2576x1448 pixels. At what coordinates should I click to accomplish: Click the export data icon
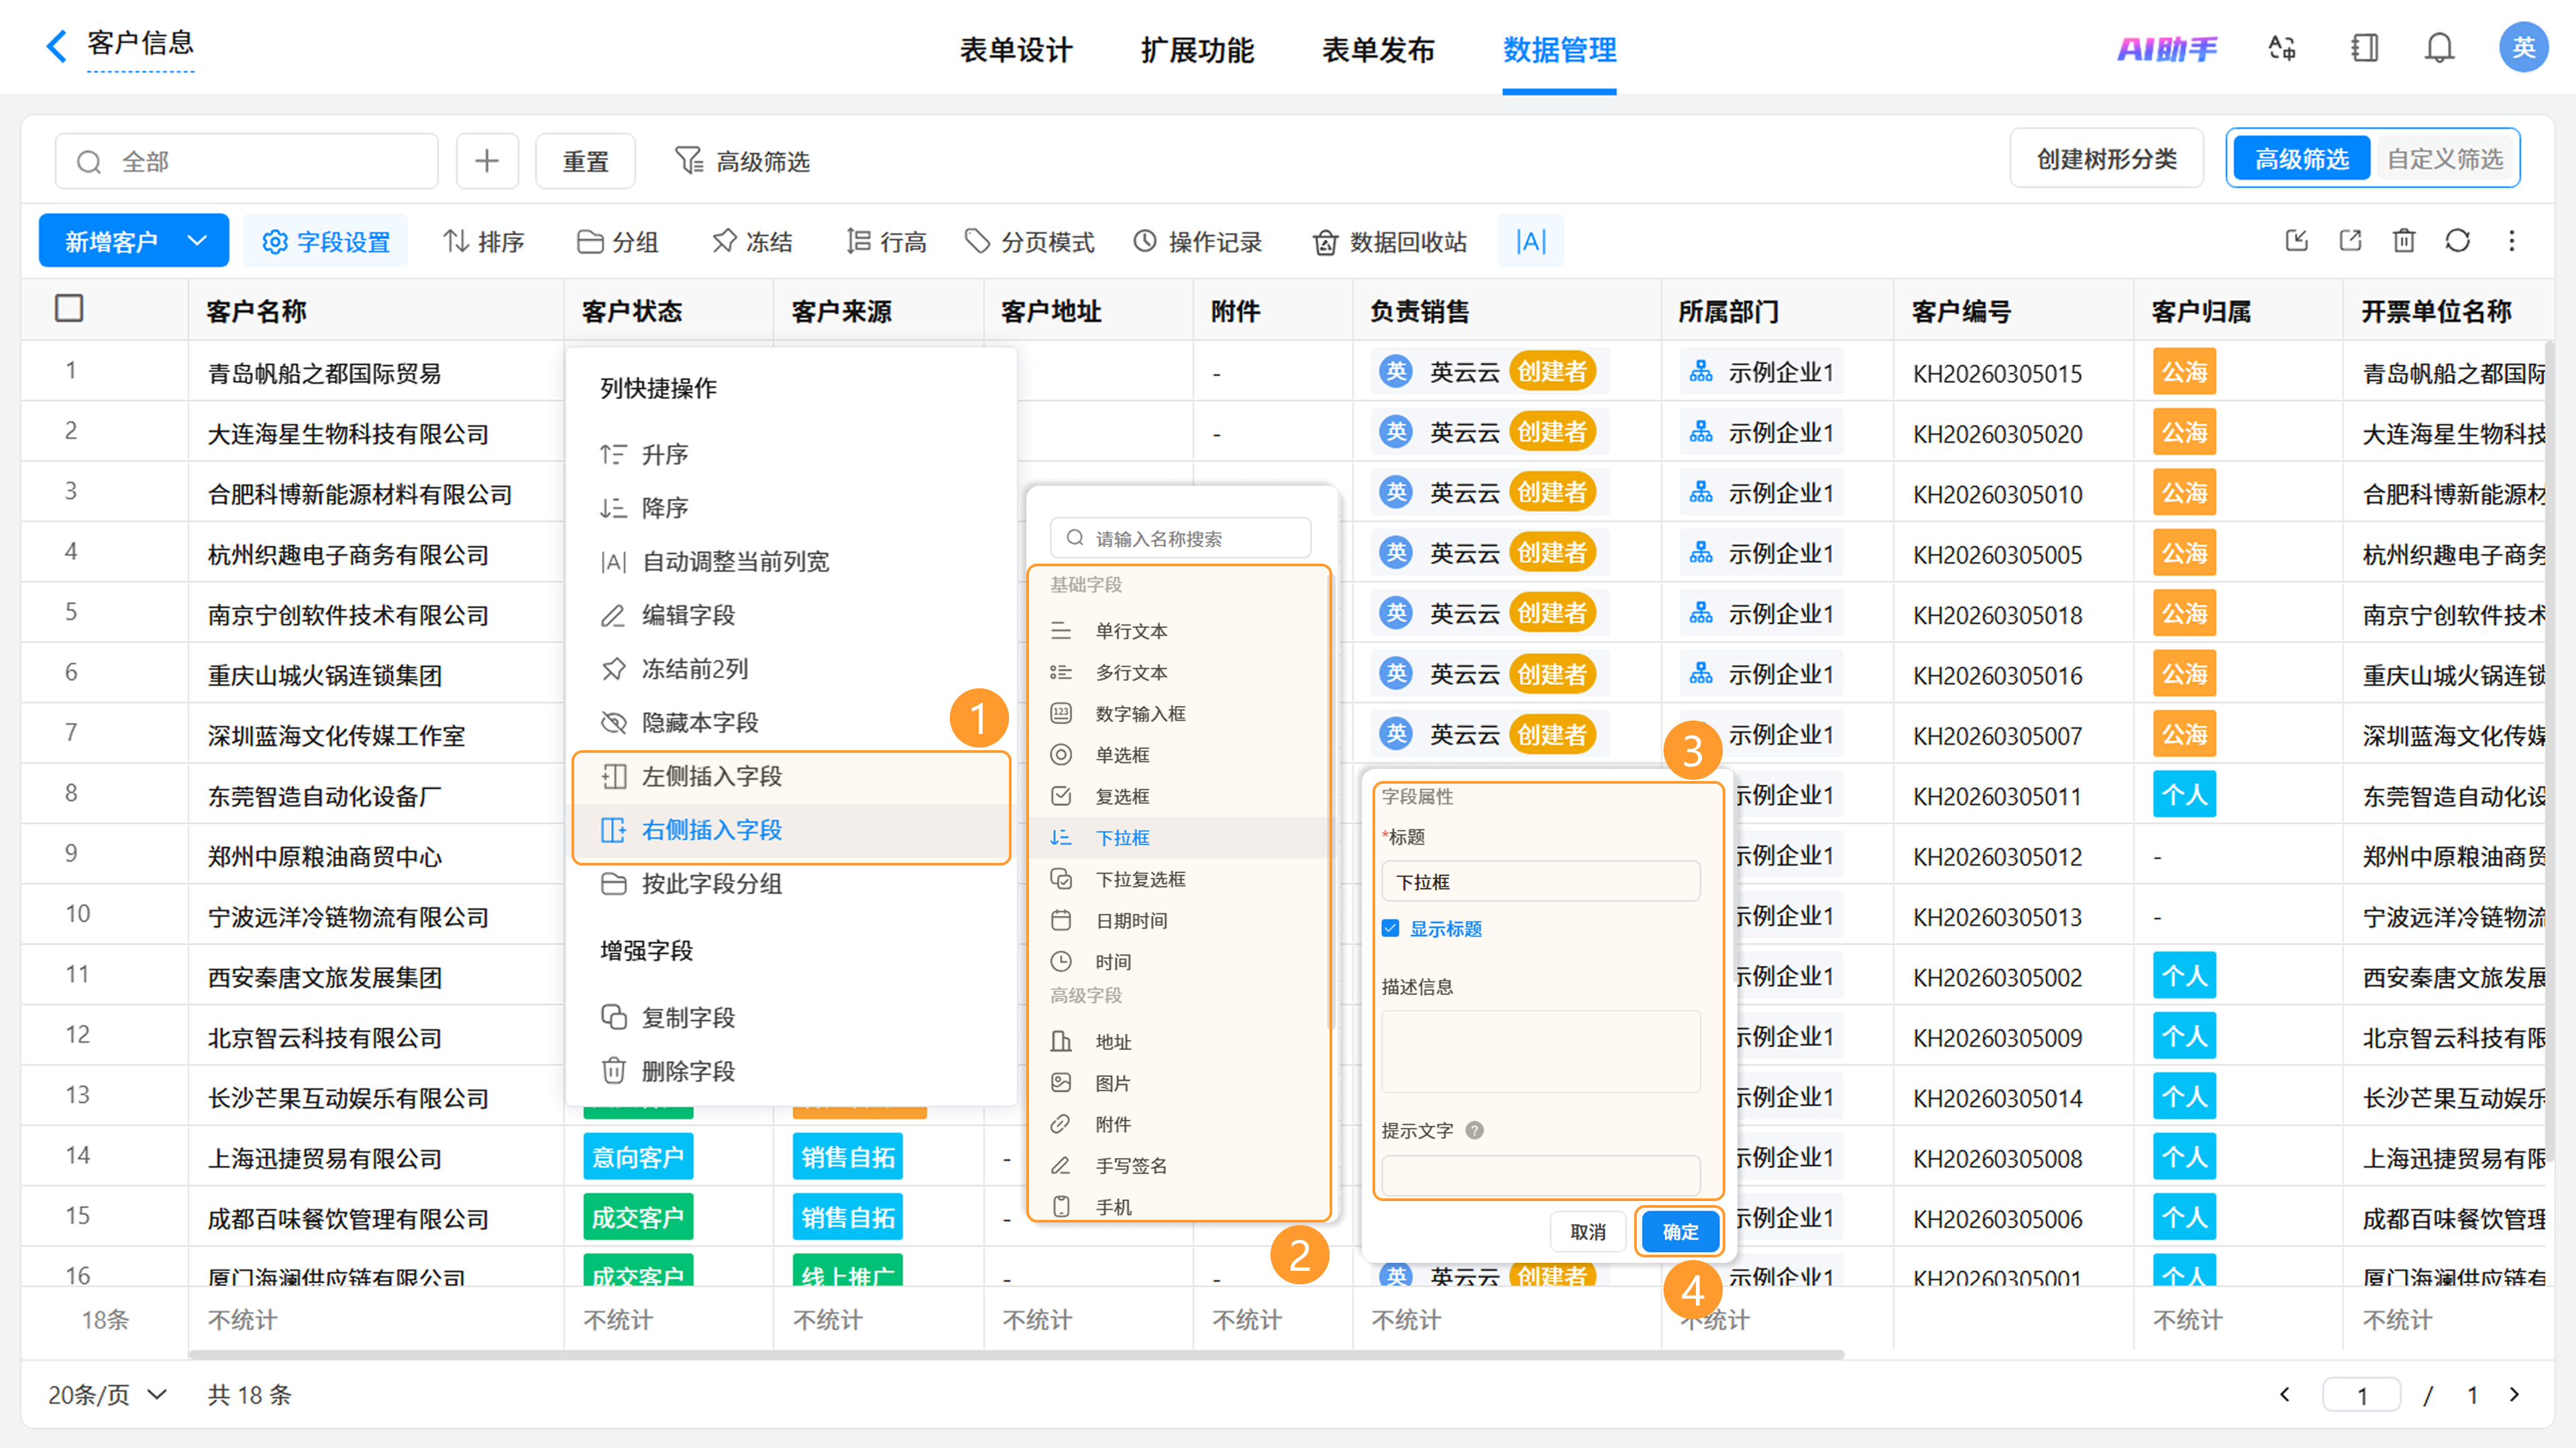point(2350,241)
